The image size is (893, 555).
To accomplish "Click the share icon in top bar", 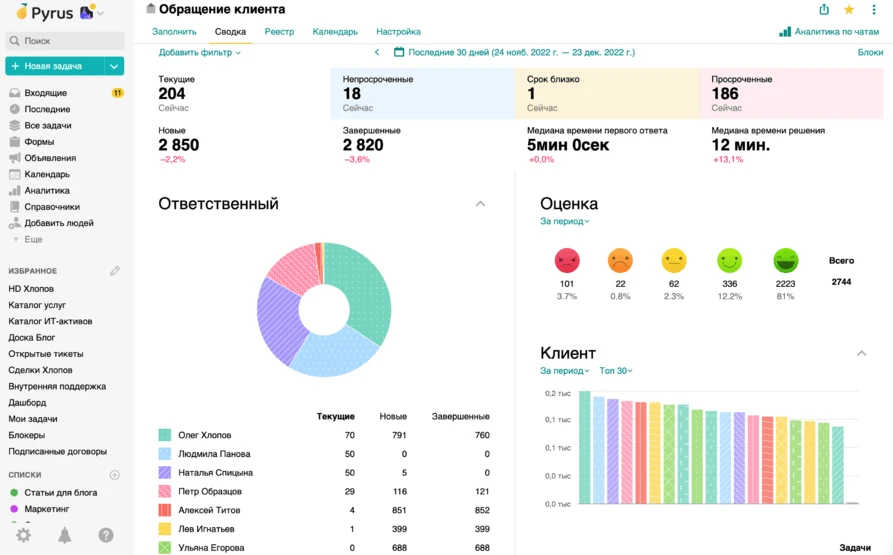I will [x=824, y=9].
